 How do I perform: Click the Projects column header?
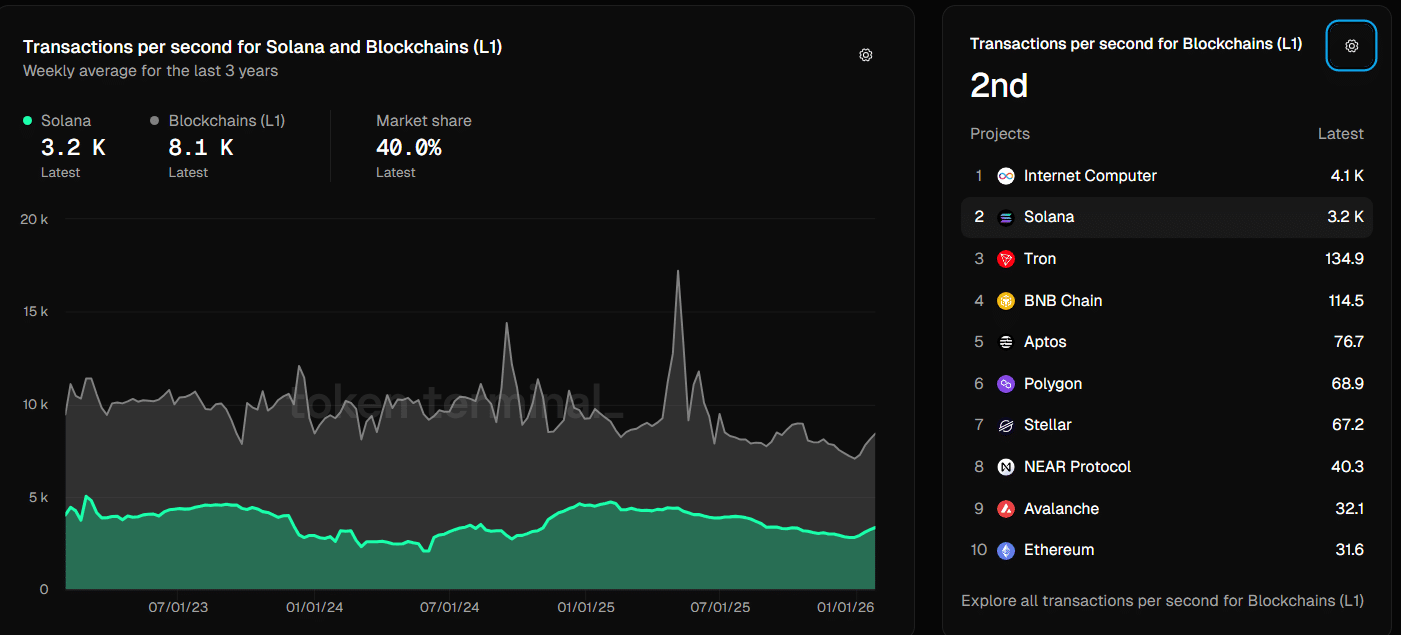[1000, 133]
